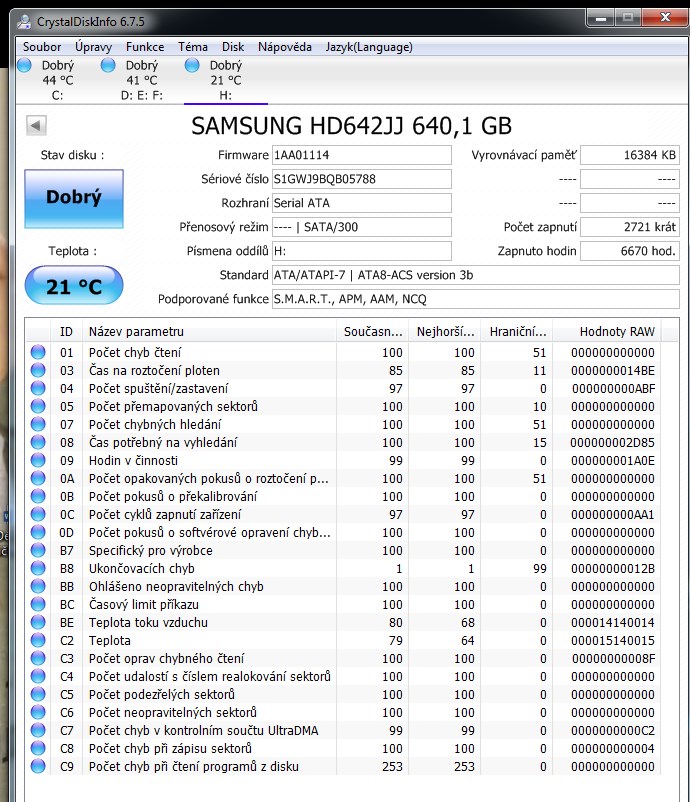Click the Název parametru column header
This screenshot has height=802, width=690.
pos(209,331)
